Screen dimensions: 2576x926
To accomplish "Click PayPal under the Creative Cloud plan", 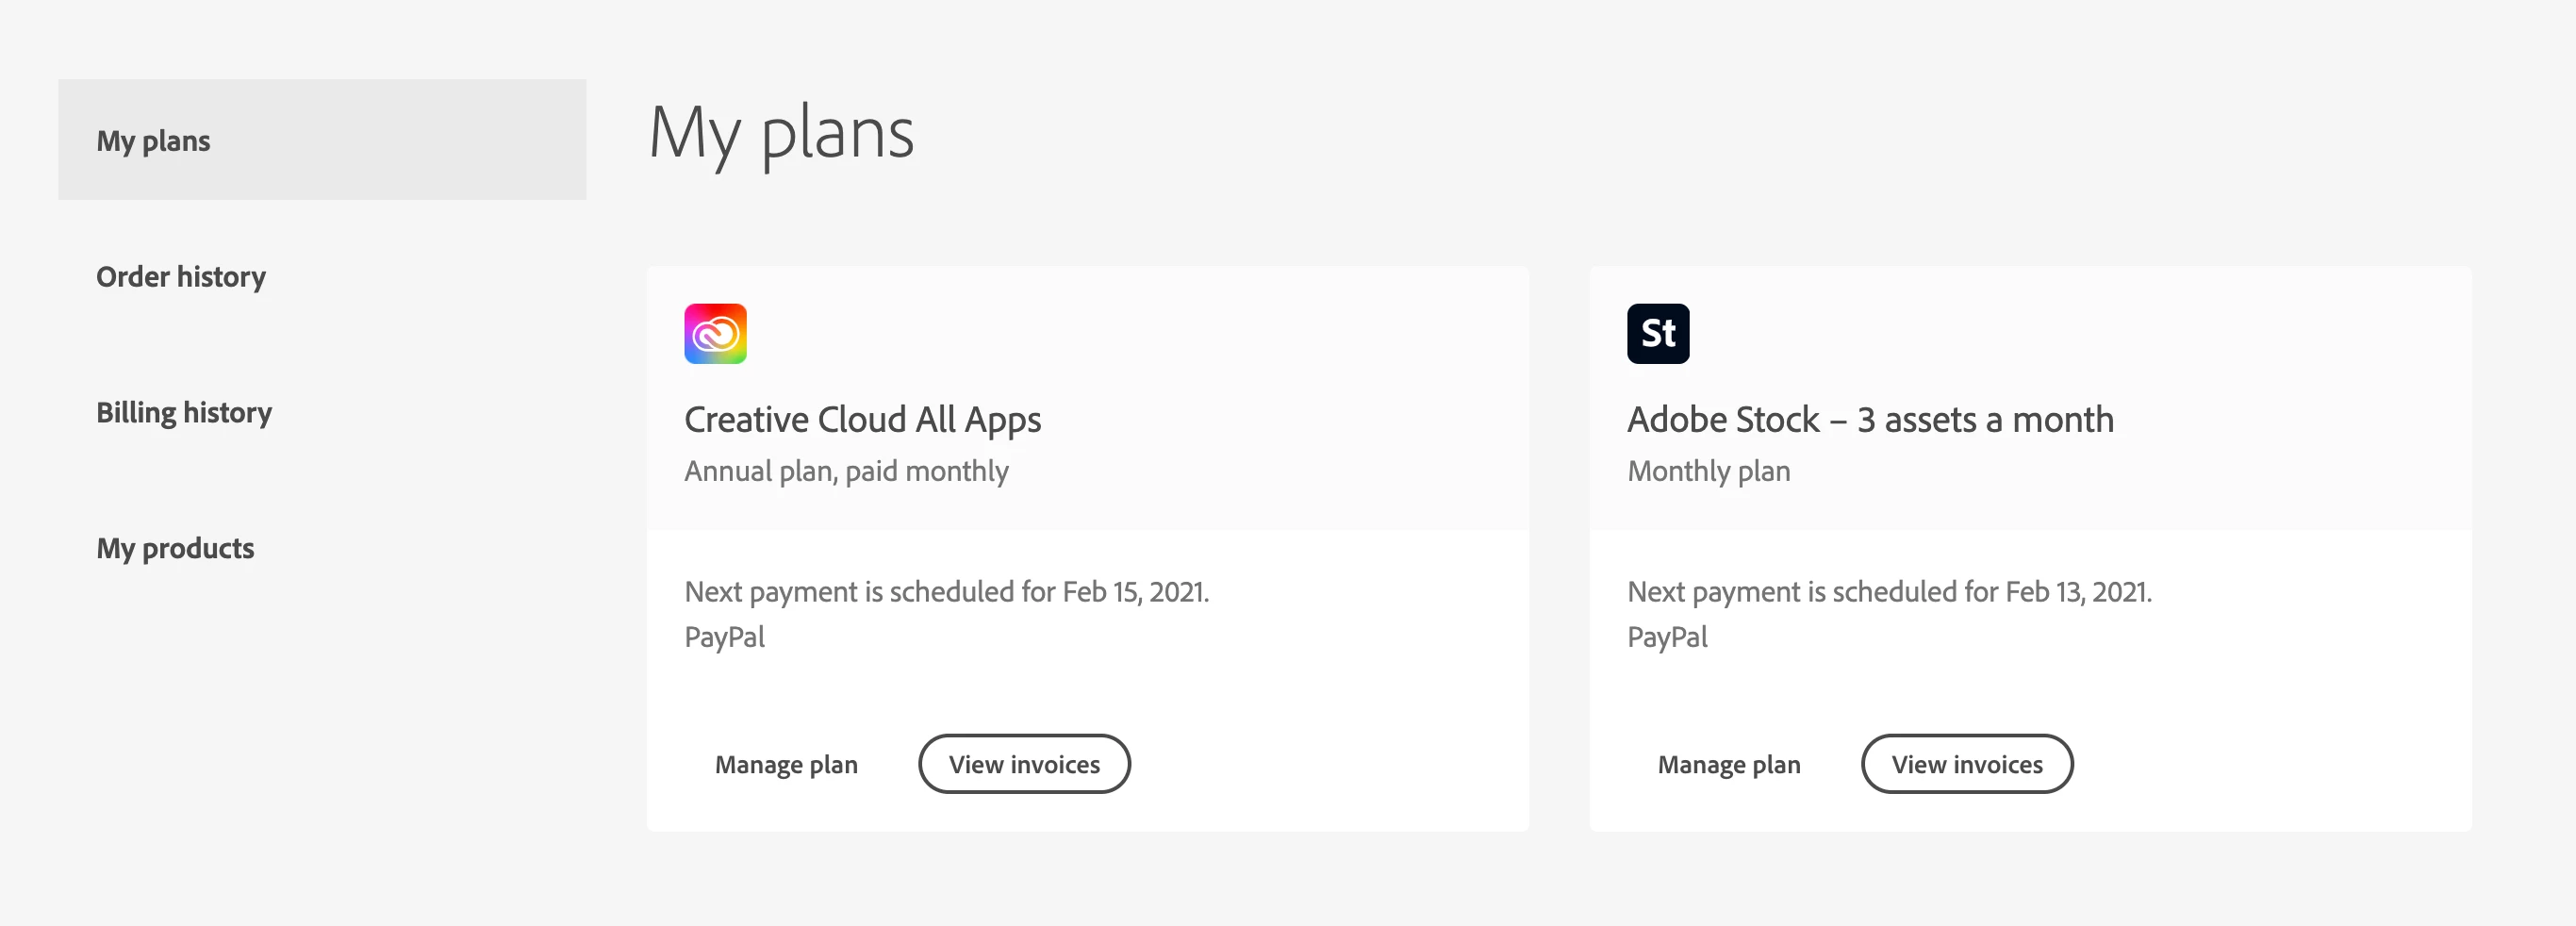I will pos(724,637).
